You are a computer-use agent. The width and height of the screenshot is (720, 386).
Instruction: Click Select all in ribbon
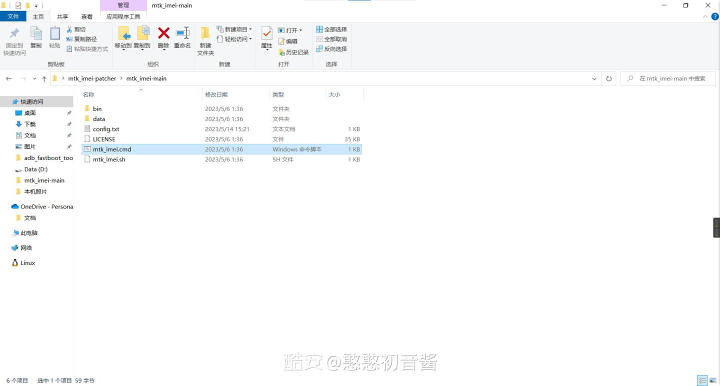click(x=331, y=29)
